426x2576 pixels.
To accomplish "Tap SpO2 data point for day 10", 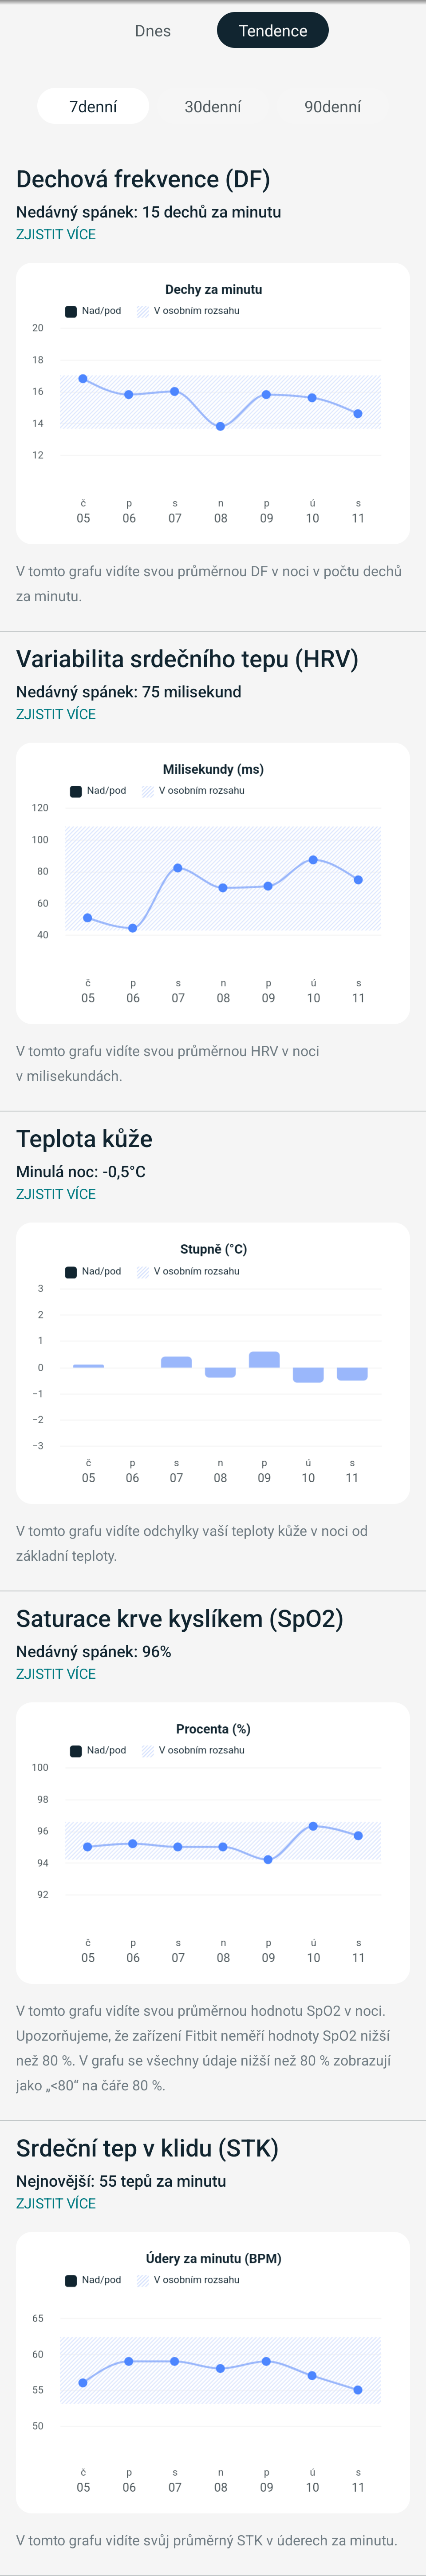I will 313,1826.
